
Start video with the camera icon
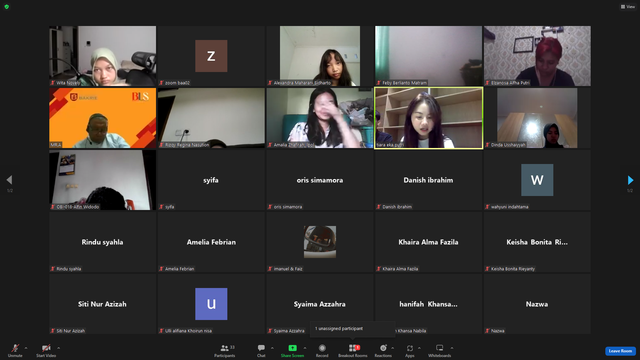pyautogui.click(x=46, y=350)
